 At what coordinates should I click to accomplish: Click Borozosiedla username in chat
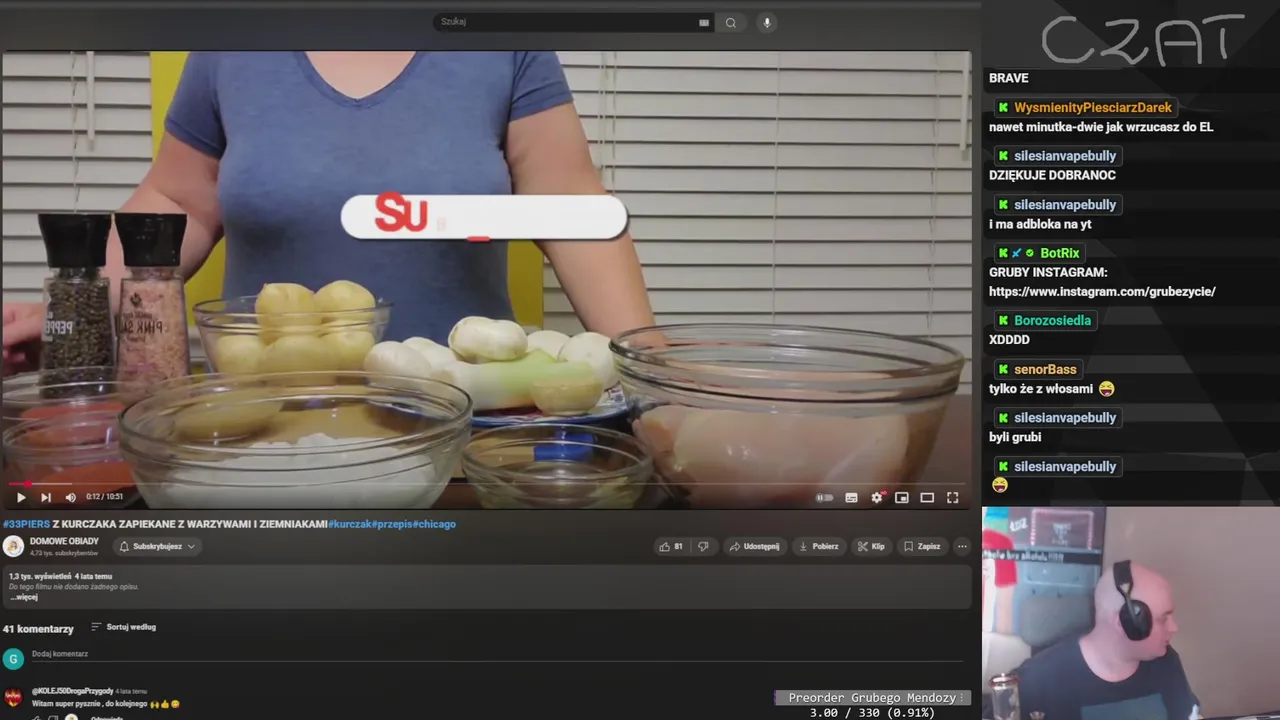click(x=1052, y=321)
